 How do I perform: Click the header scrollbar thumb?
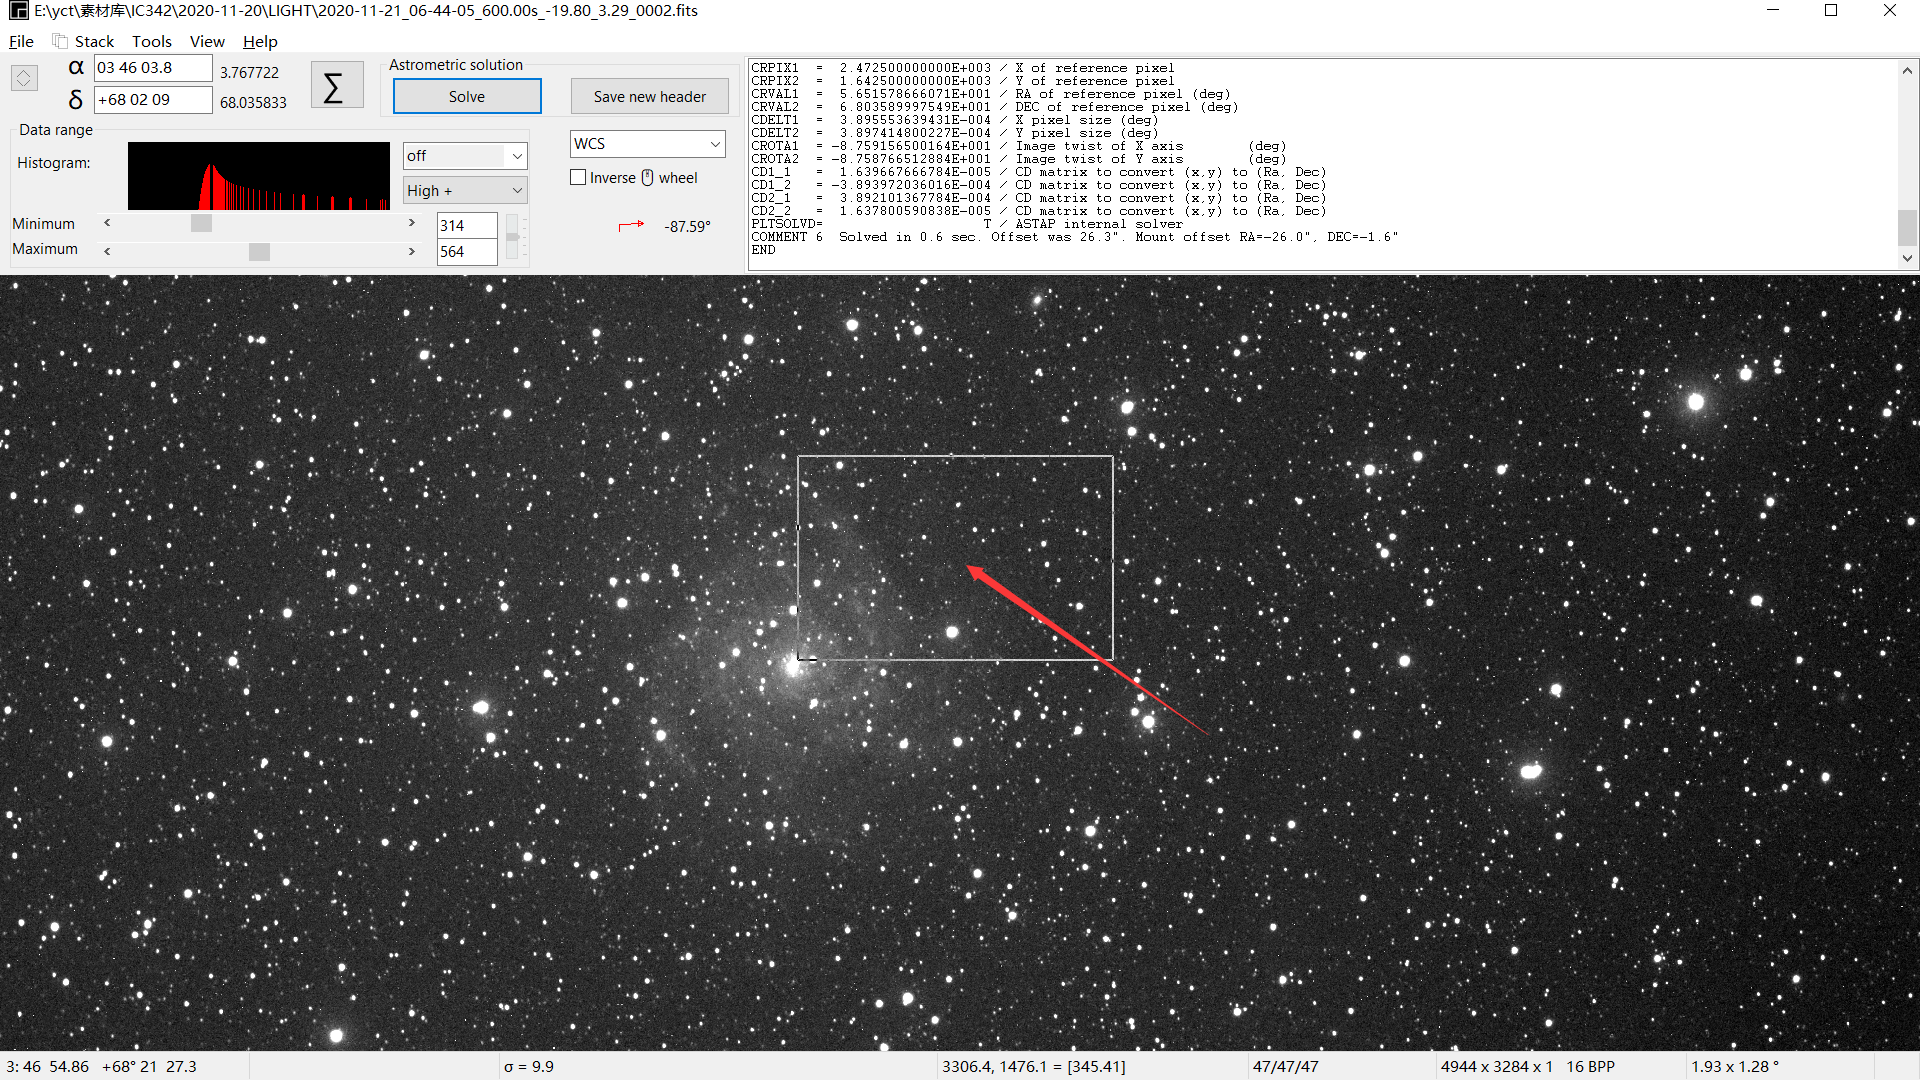pyautogui.click(x=1907, y=227)
